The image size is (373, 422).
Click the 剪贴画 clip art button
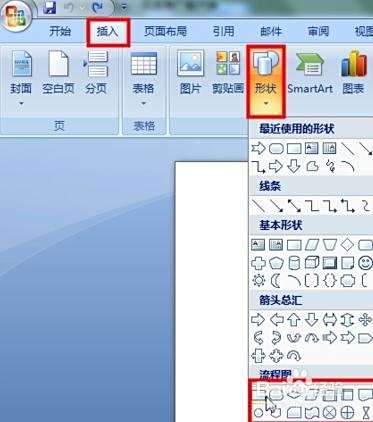228,73
